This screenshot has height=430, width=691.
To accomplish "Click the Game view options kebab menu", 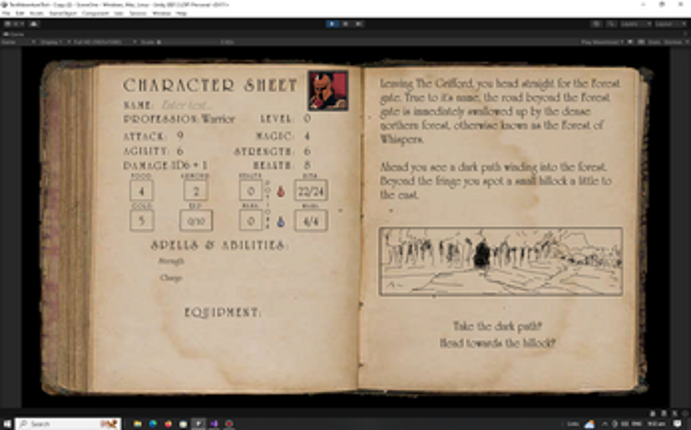I will (x=686, y=34).
